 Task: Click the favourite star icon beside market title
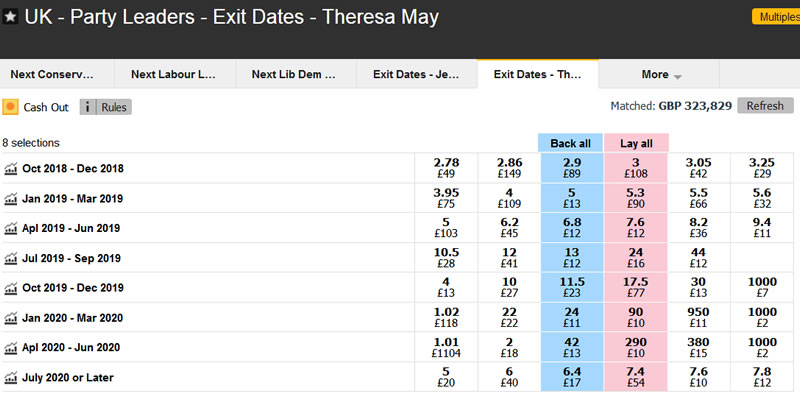(x=11, y=17)
